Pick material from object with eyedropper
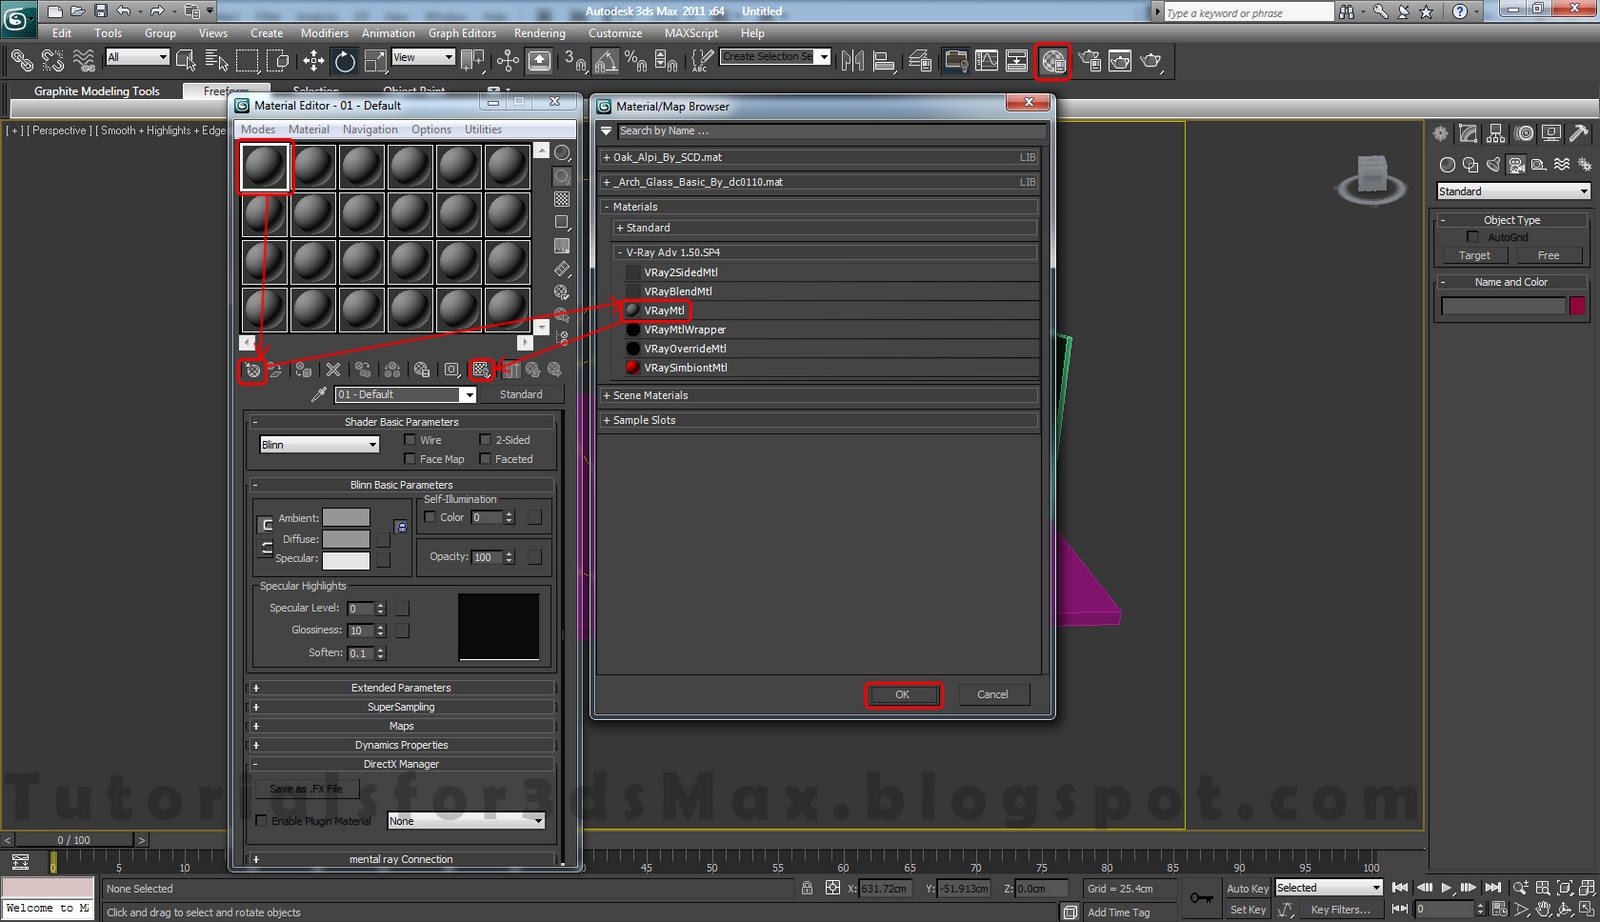The image size is (1600, 922). tap(318, 394)
